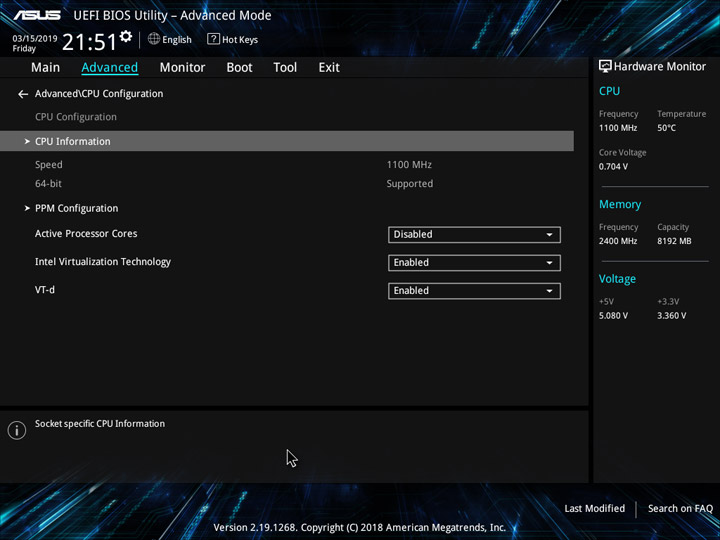Open the Tool tab
720x540 pixels.
[x=285, y=68]
